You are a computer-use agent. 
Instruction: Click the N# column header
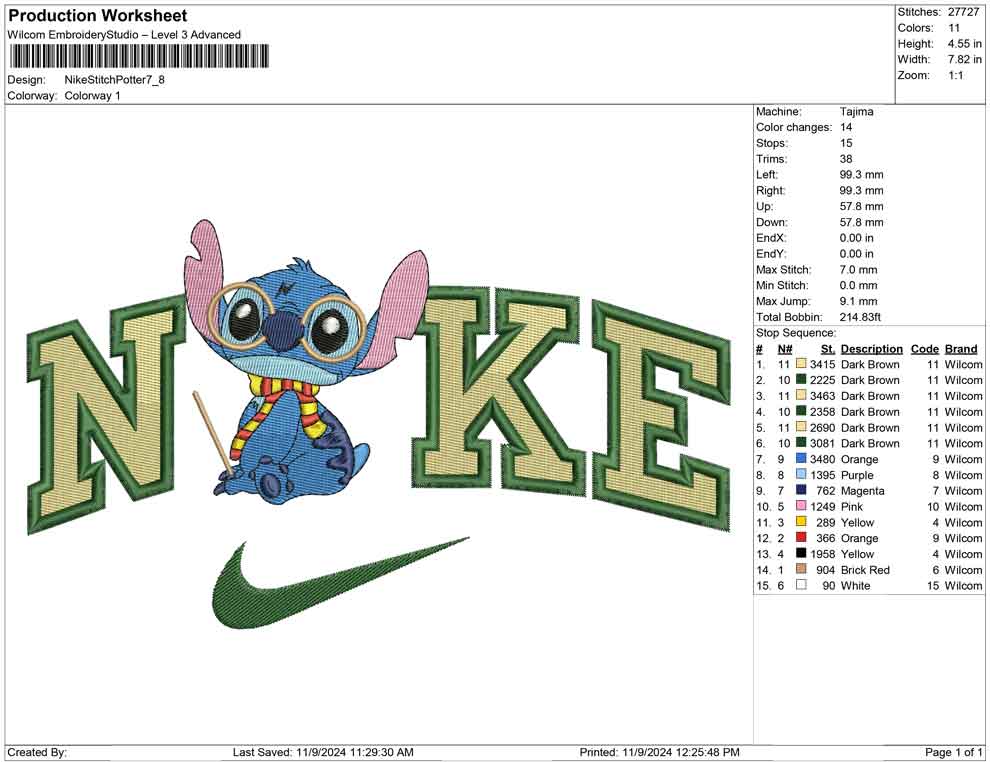785,348
